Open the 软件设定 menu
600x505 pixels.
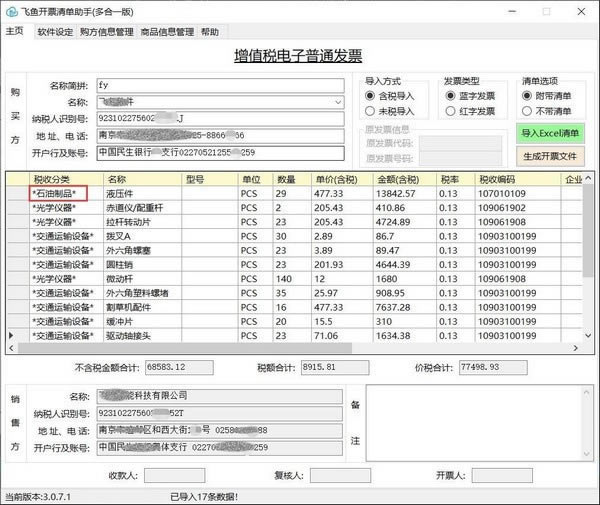click(55, 32)
